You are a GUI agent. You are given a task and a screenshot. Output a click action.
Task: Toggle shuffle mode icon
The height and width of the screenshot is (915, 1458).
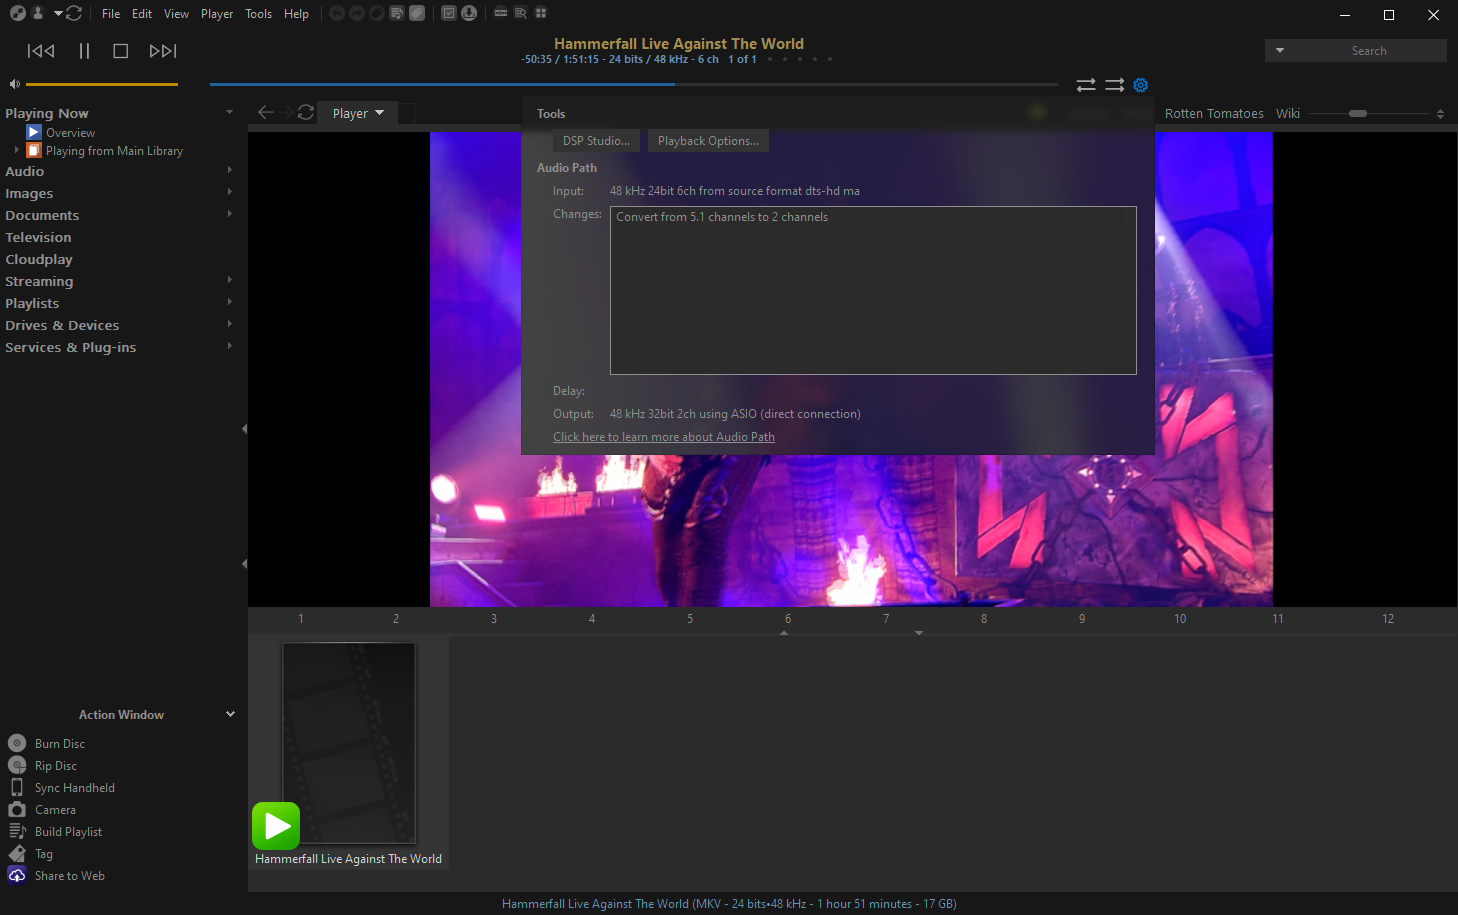coord(1115,85)
